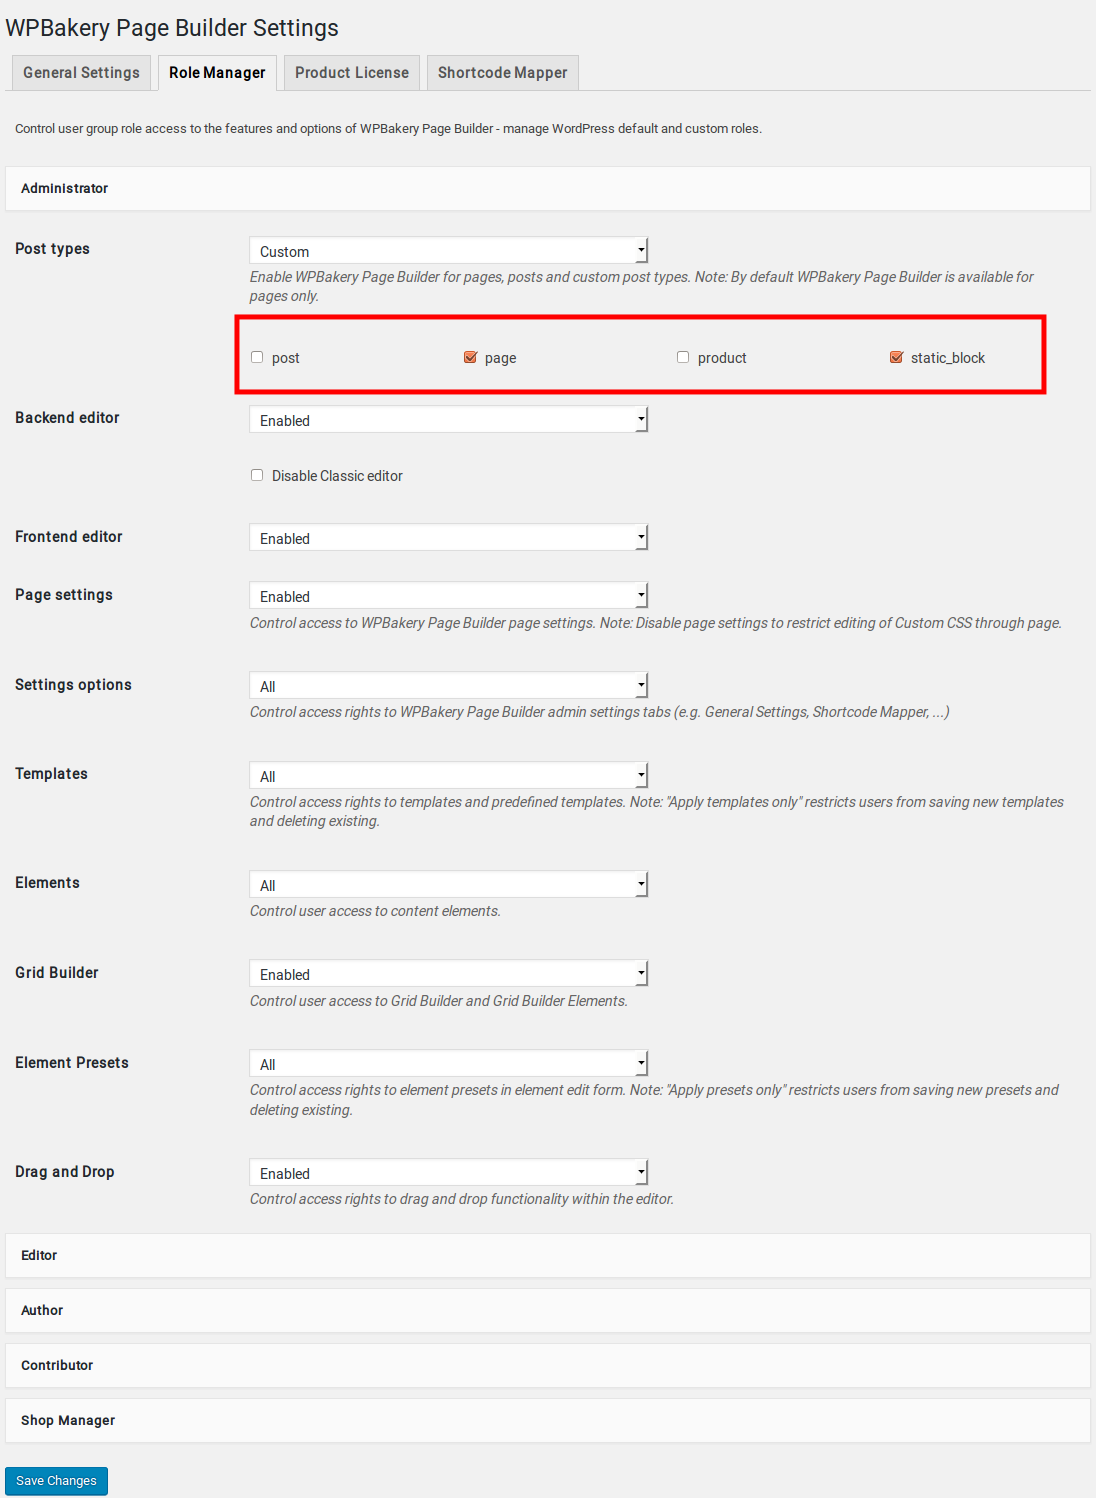Click the Page settings label
This screenshot has height=1498, width=1096.
click(64, 595)
